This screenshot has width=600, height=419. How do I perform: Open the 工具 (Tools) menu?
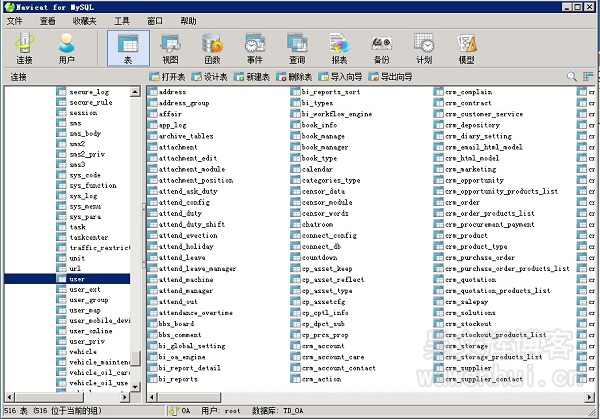(122, 20)
